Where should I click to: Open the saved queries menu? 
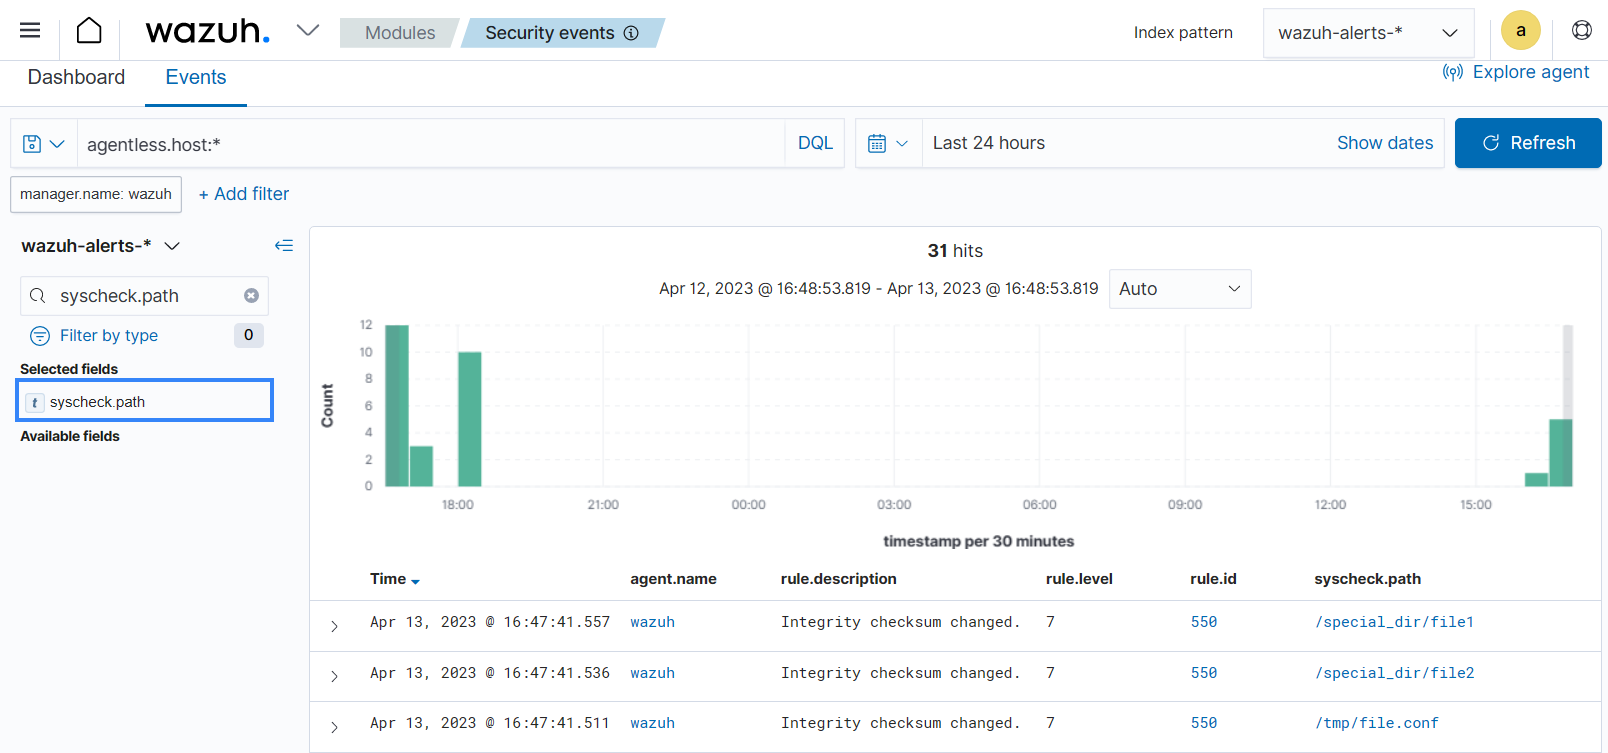coord(44,144)
